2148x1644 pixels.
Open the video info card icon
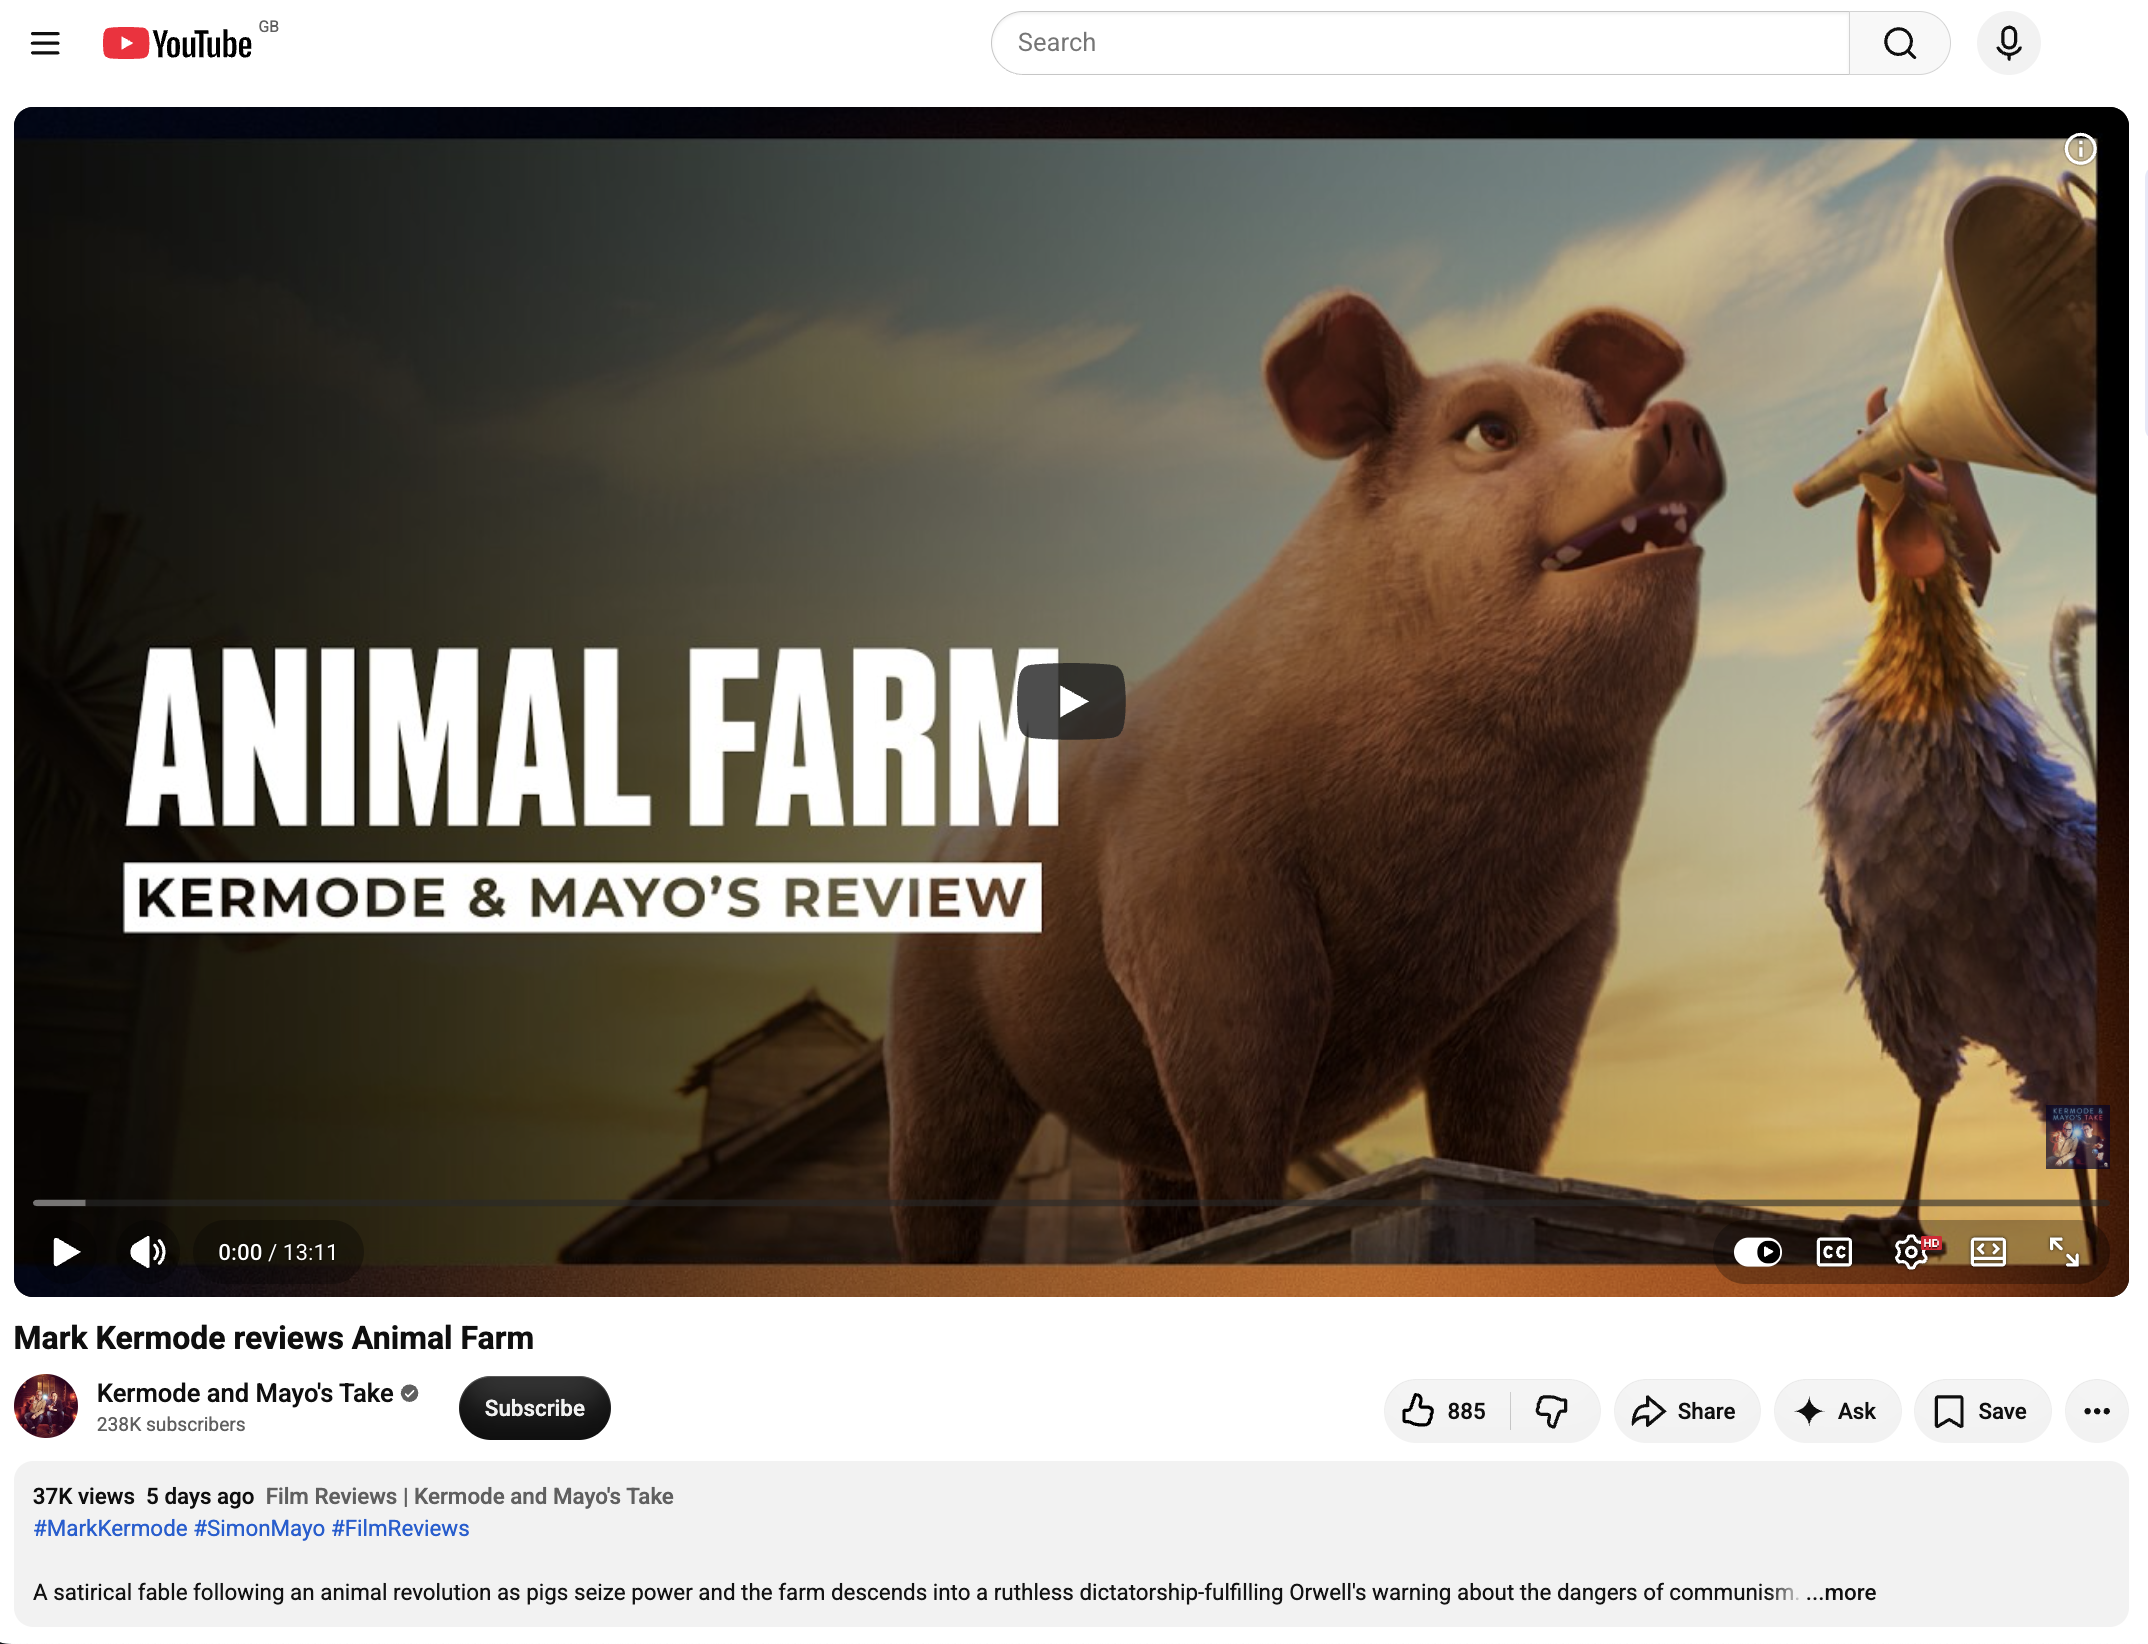click(x=2080, y=149)
